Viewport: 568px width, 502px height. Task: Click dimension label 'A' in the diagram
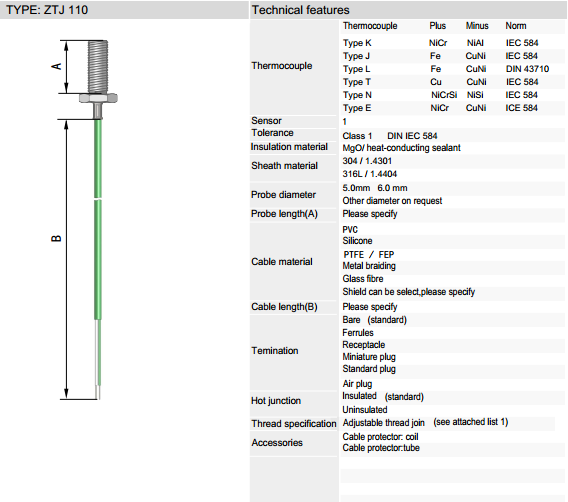pyautogui.click(x=57, y=66)
